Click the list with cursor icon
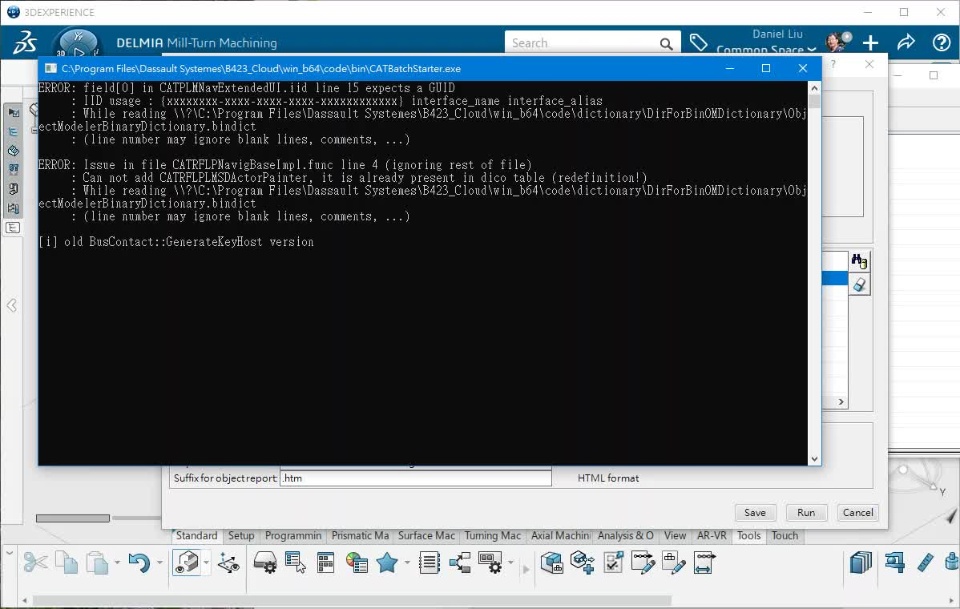This screenshot has width=960, height=609. coord(295,562)
